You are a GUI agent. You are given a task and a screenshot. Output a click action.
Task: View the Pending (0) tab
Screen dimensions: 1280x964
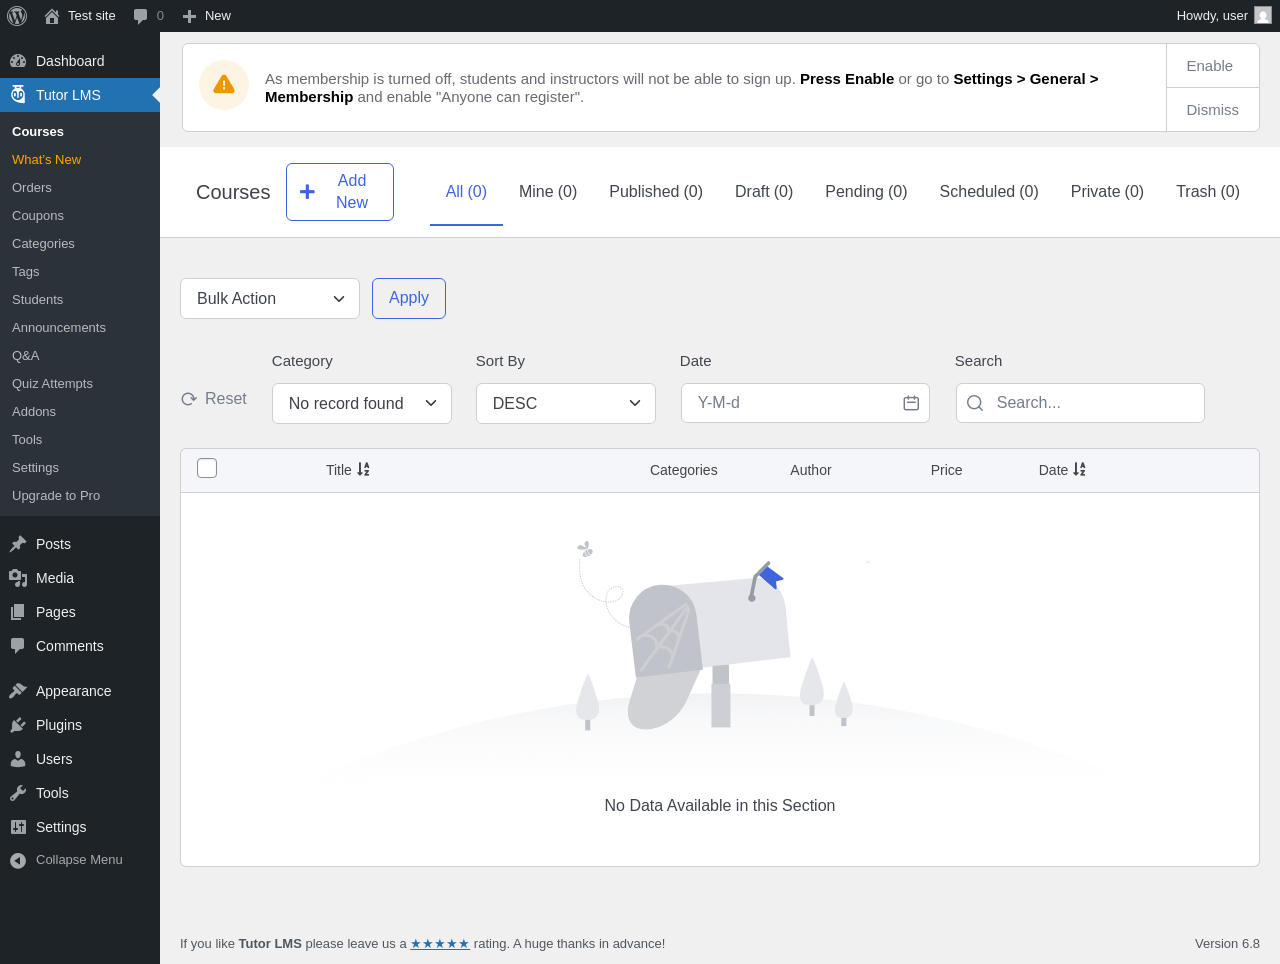(866, 192)
